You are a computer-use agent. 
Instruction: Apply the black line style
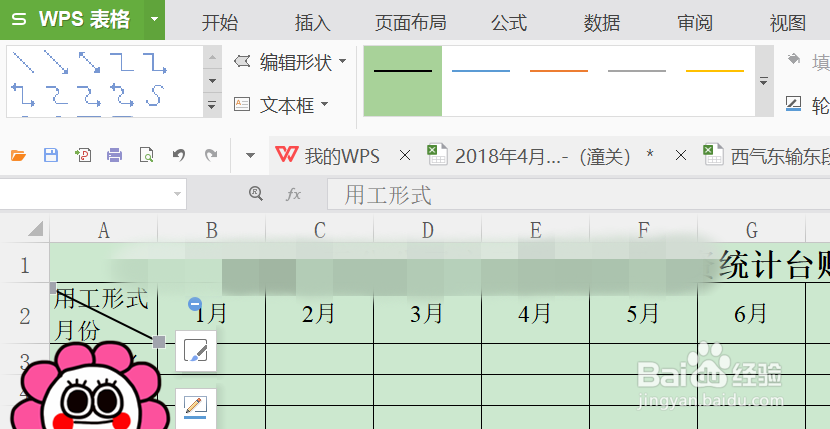click(403, 81)
